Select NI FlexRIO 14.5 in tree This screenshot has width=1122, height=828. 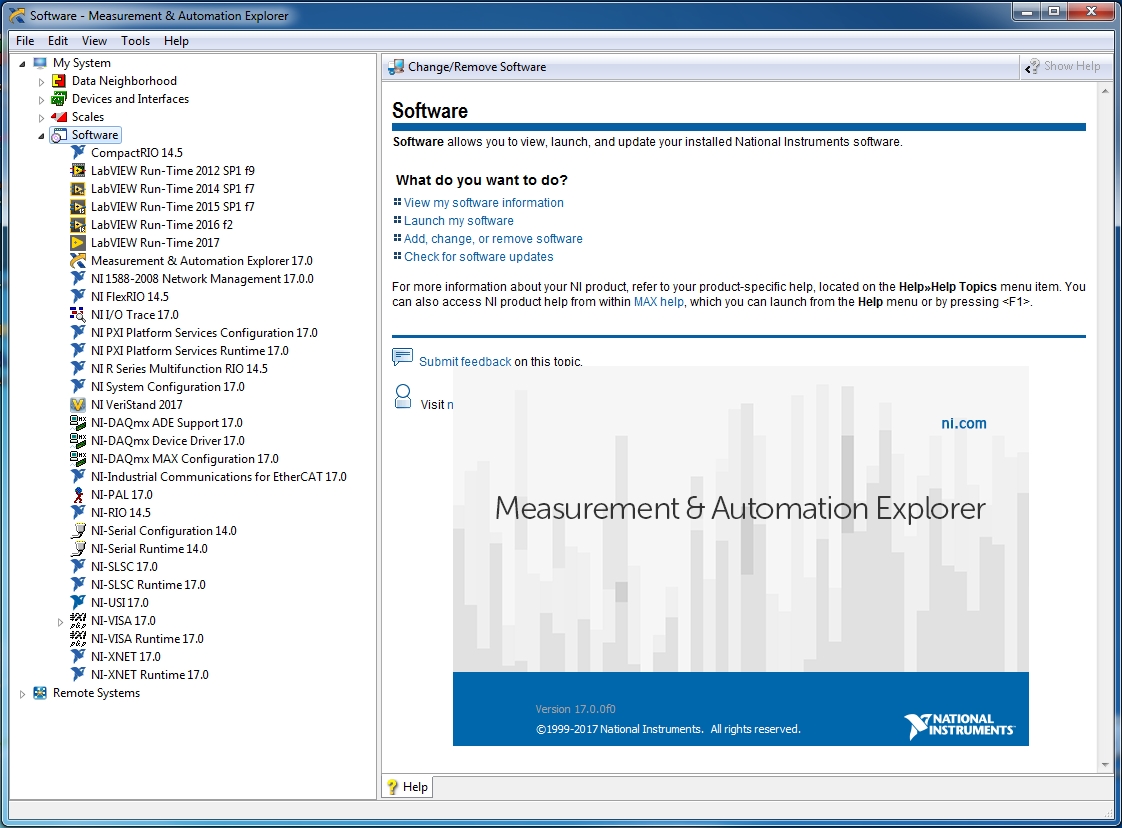click(130, 296)
